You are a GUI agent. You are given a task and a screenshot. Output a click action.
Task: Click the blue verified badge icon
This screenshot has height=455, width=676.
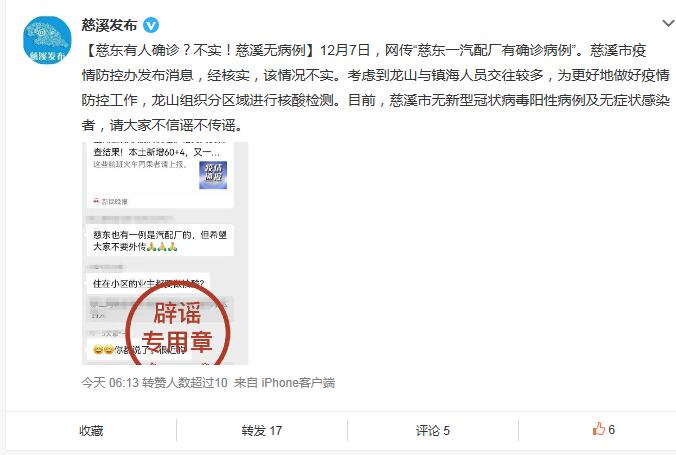click(x=150, y=25)
